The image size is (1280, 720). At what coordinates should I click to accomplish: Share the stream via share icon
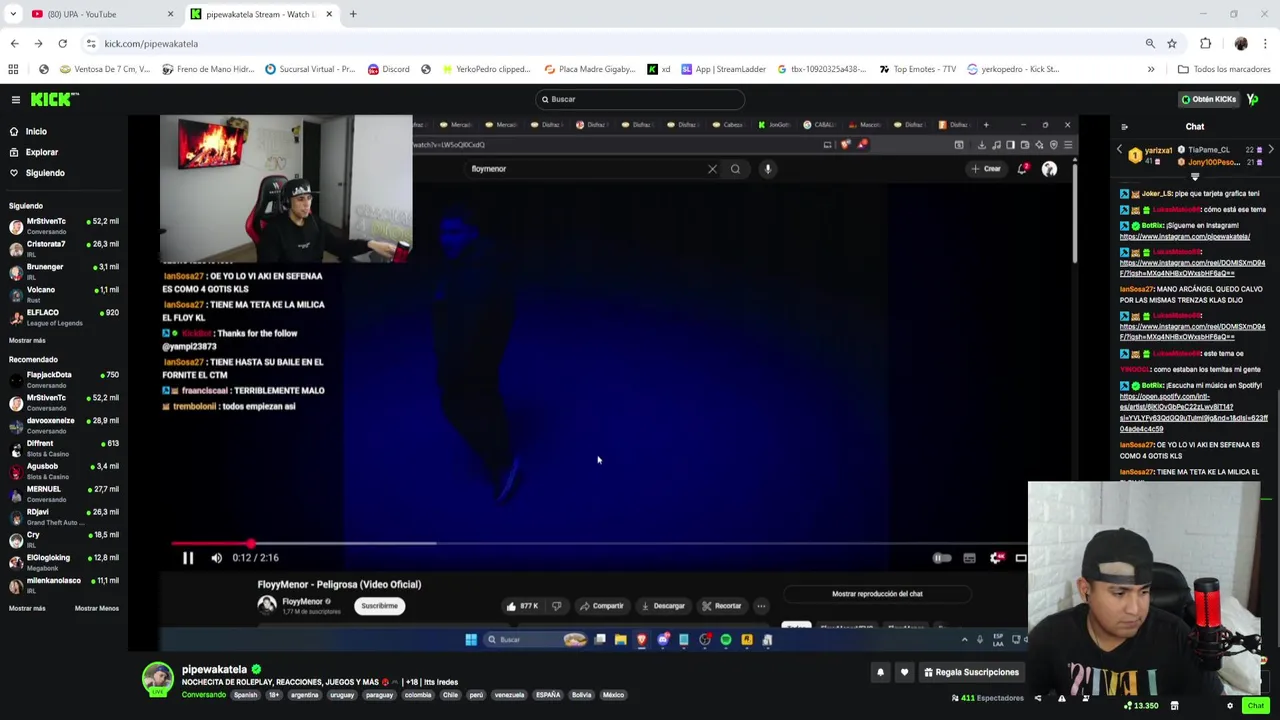(1038, 698)
